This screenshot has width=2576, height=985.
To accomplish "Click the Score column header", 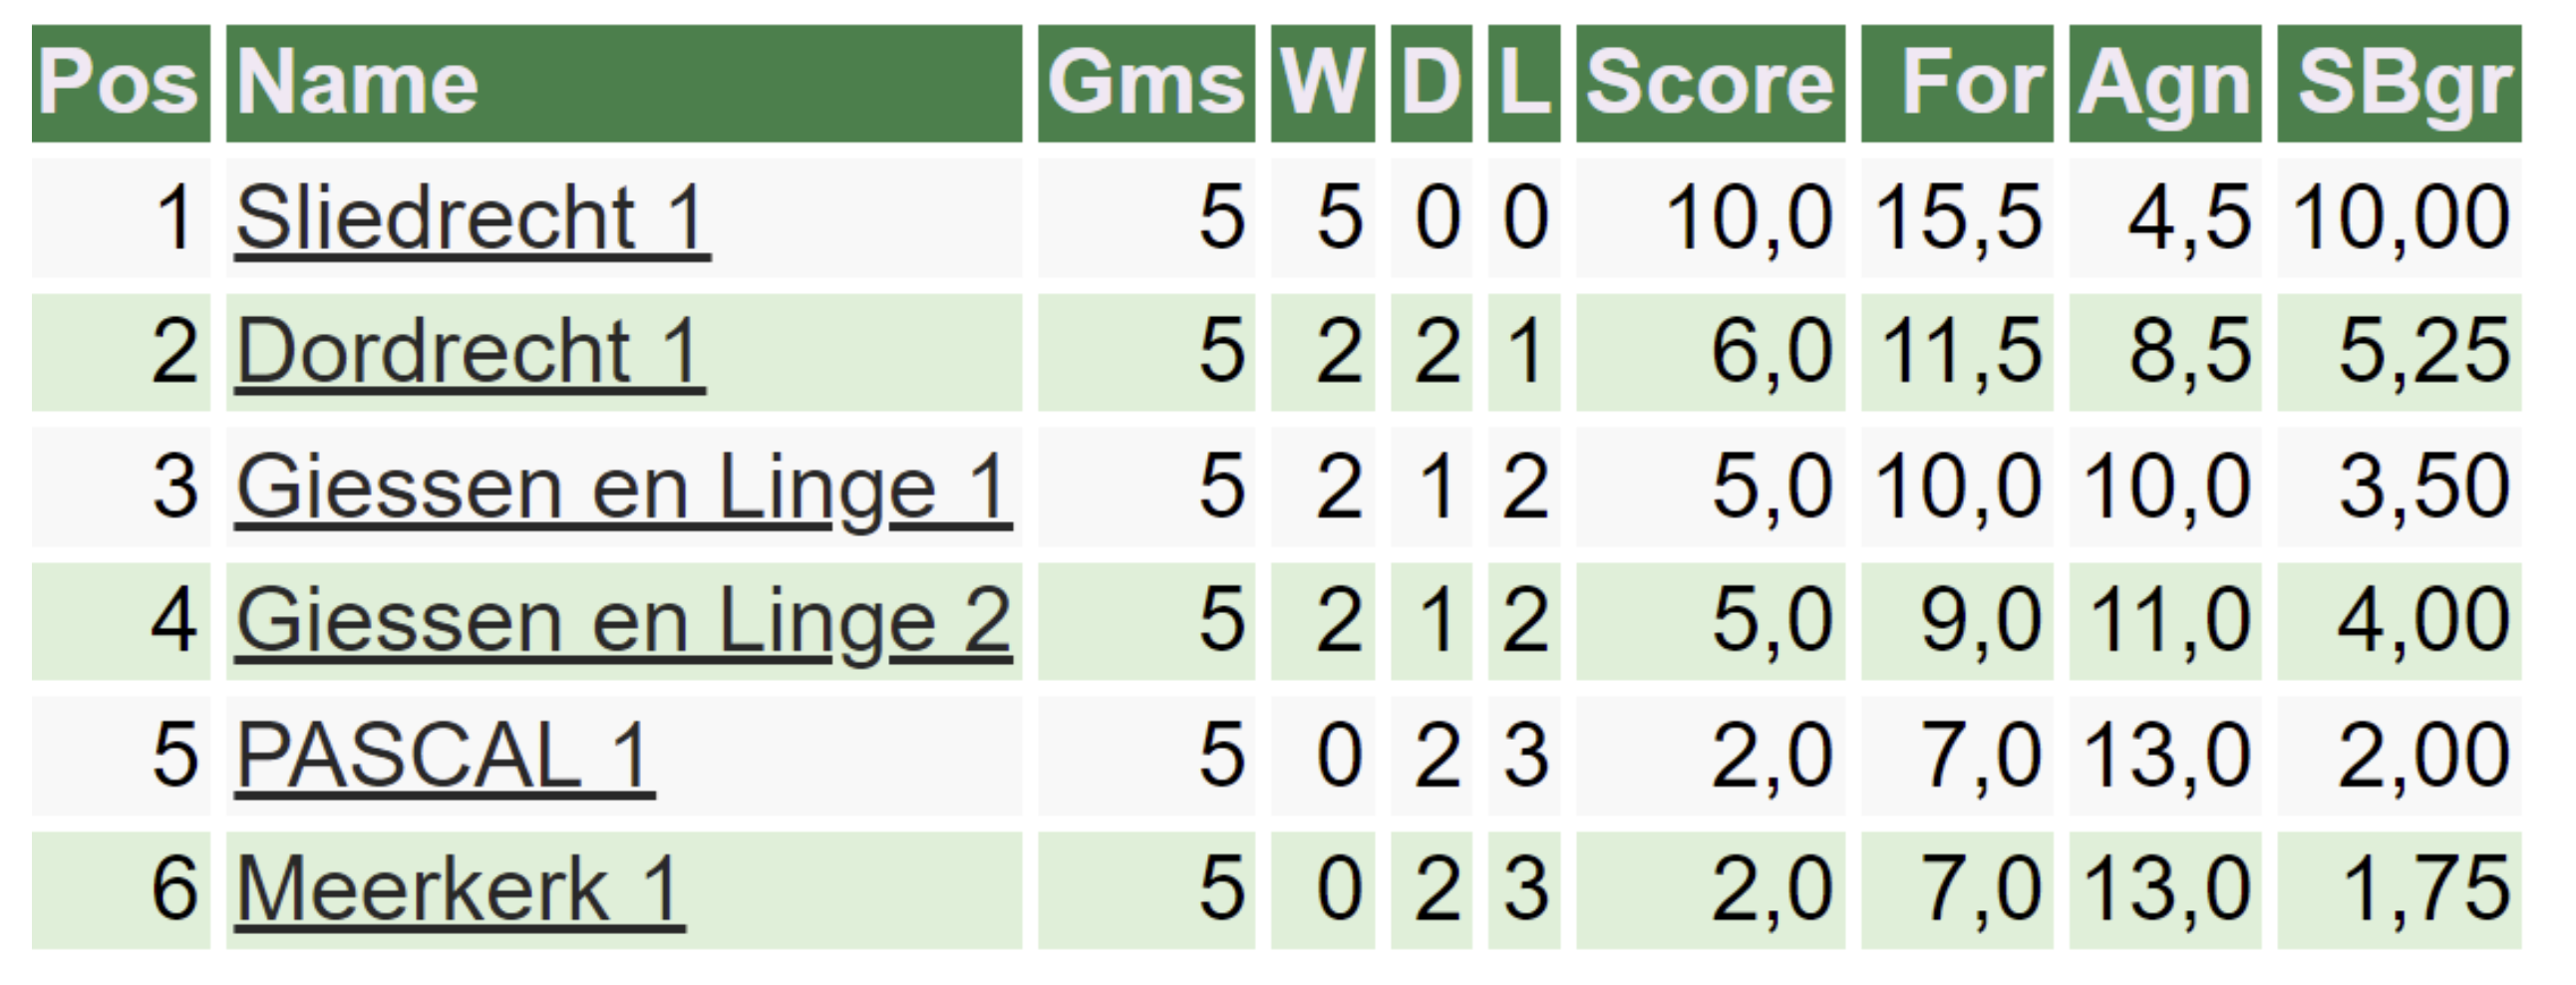I will [1711, 84].
